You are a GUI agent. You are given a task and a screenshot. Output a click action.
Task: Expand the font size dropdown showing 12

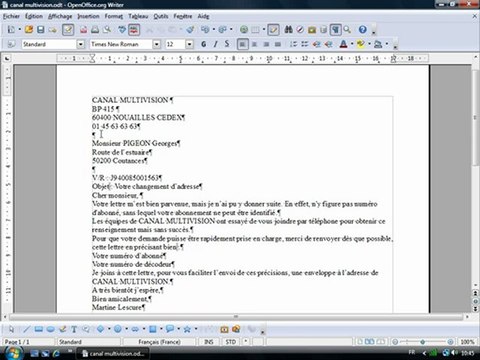(x=189, y=44)
